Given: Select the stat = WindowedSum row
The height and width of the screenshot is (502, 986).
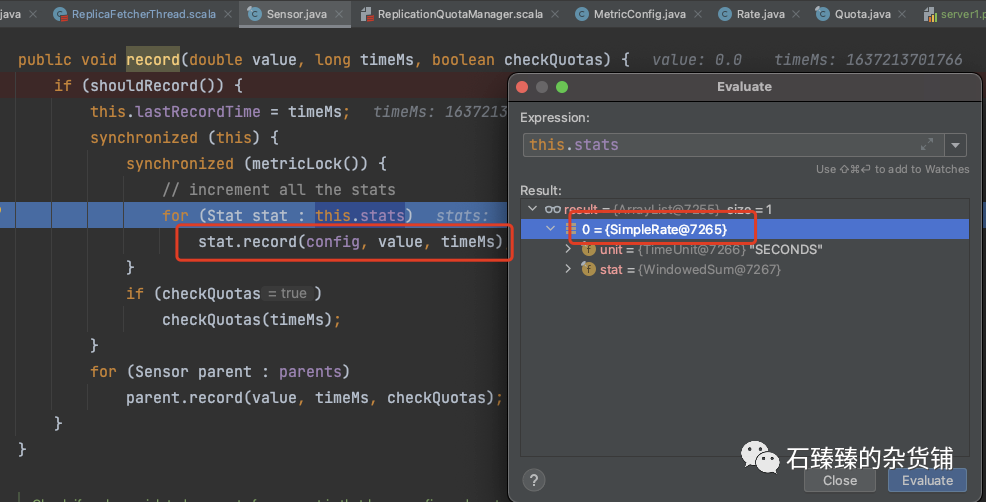Looking at the screenshot, I should (x=745, y=269).
